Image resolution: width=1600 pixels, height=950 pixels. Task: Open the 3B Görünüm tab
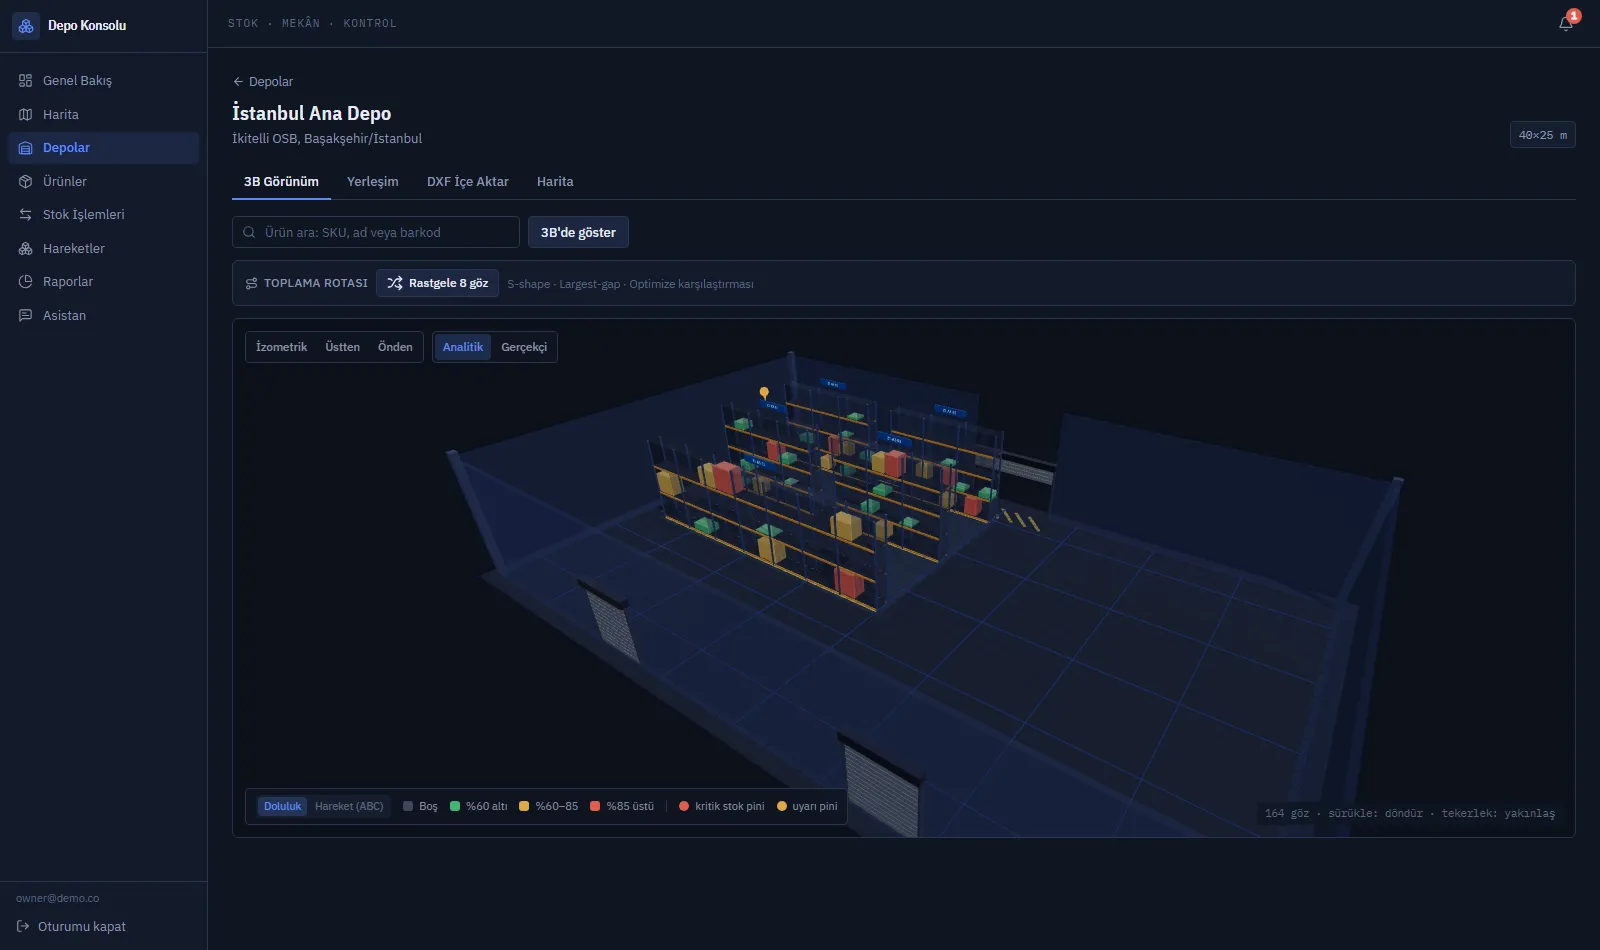pyautogui.click(x=281, y=182)
